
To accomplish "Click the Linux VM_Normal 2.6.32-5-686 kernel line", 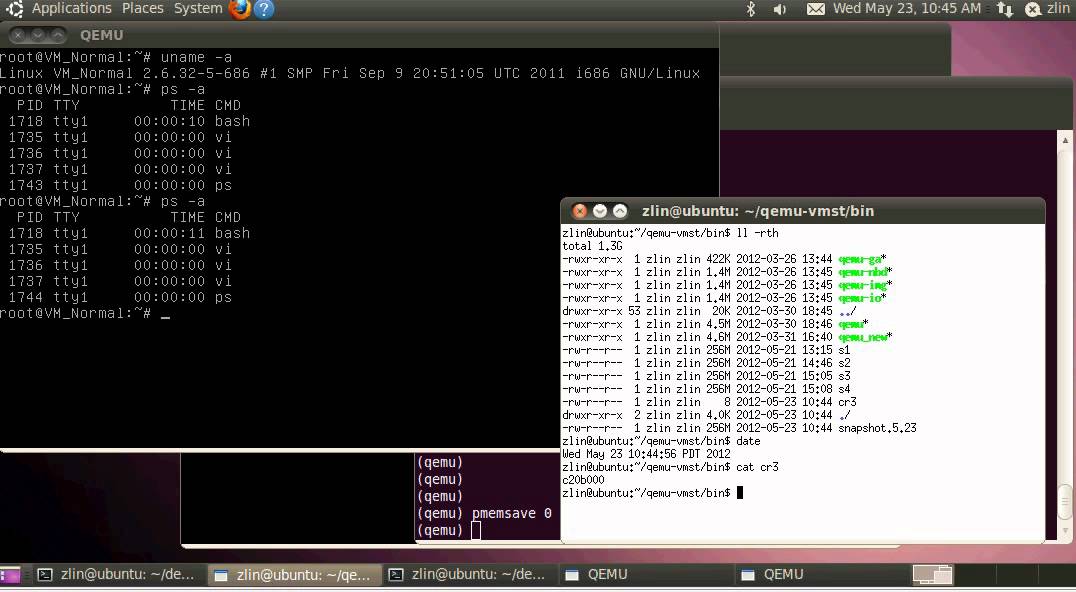I will click(x=350, y=73).
